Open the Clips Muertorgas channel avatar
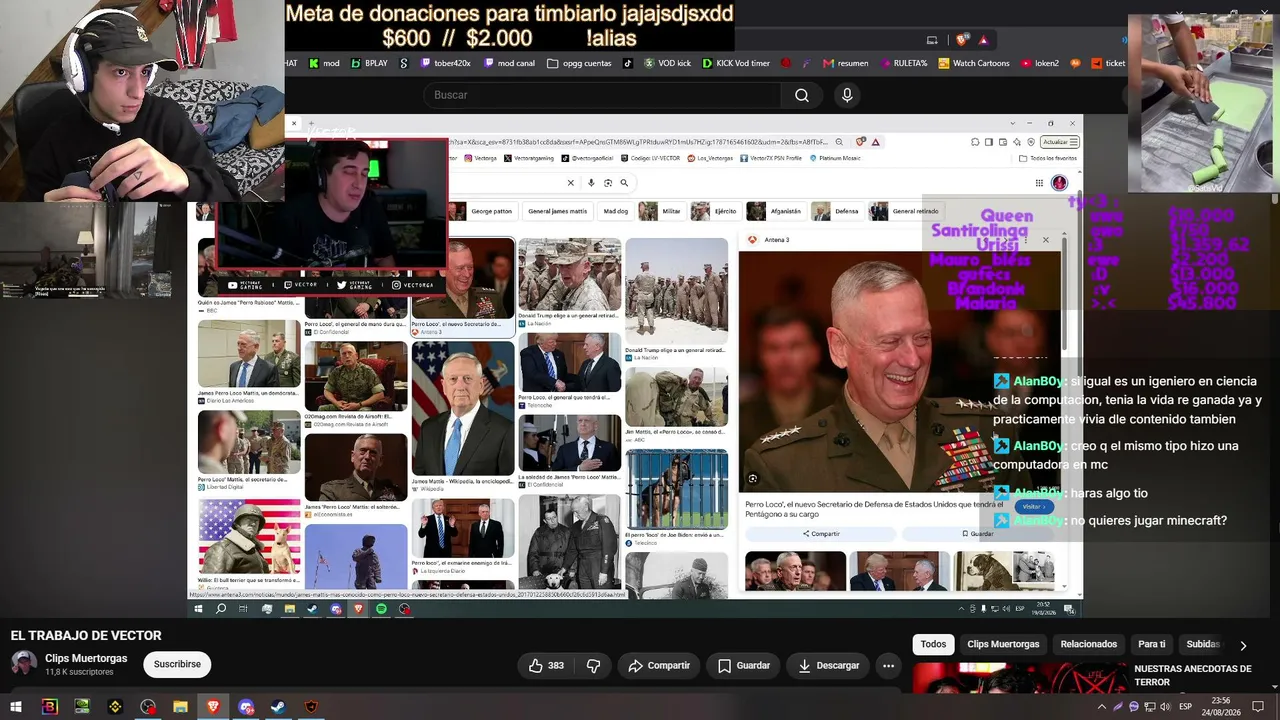The width and height of the screenshot is (1280, 720). coord(24,664)
